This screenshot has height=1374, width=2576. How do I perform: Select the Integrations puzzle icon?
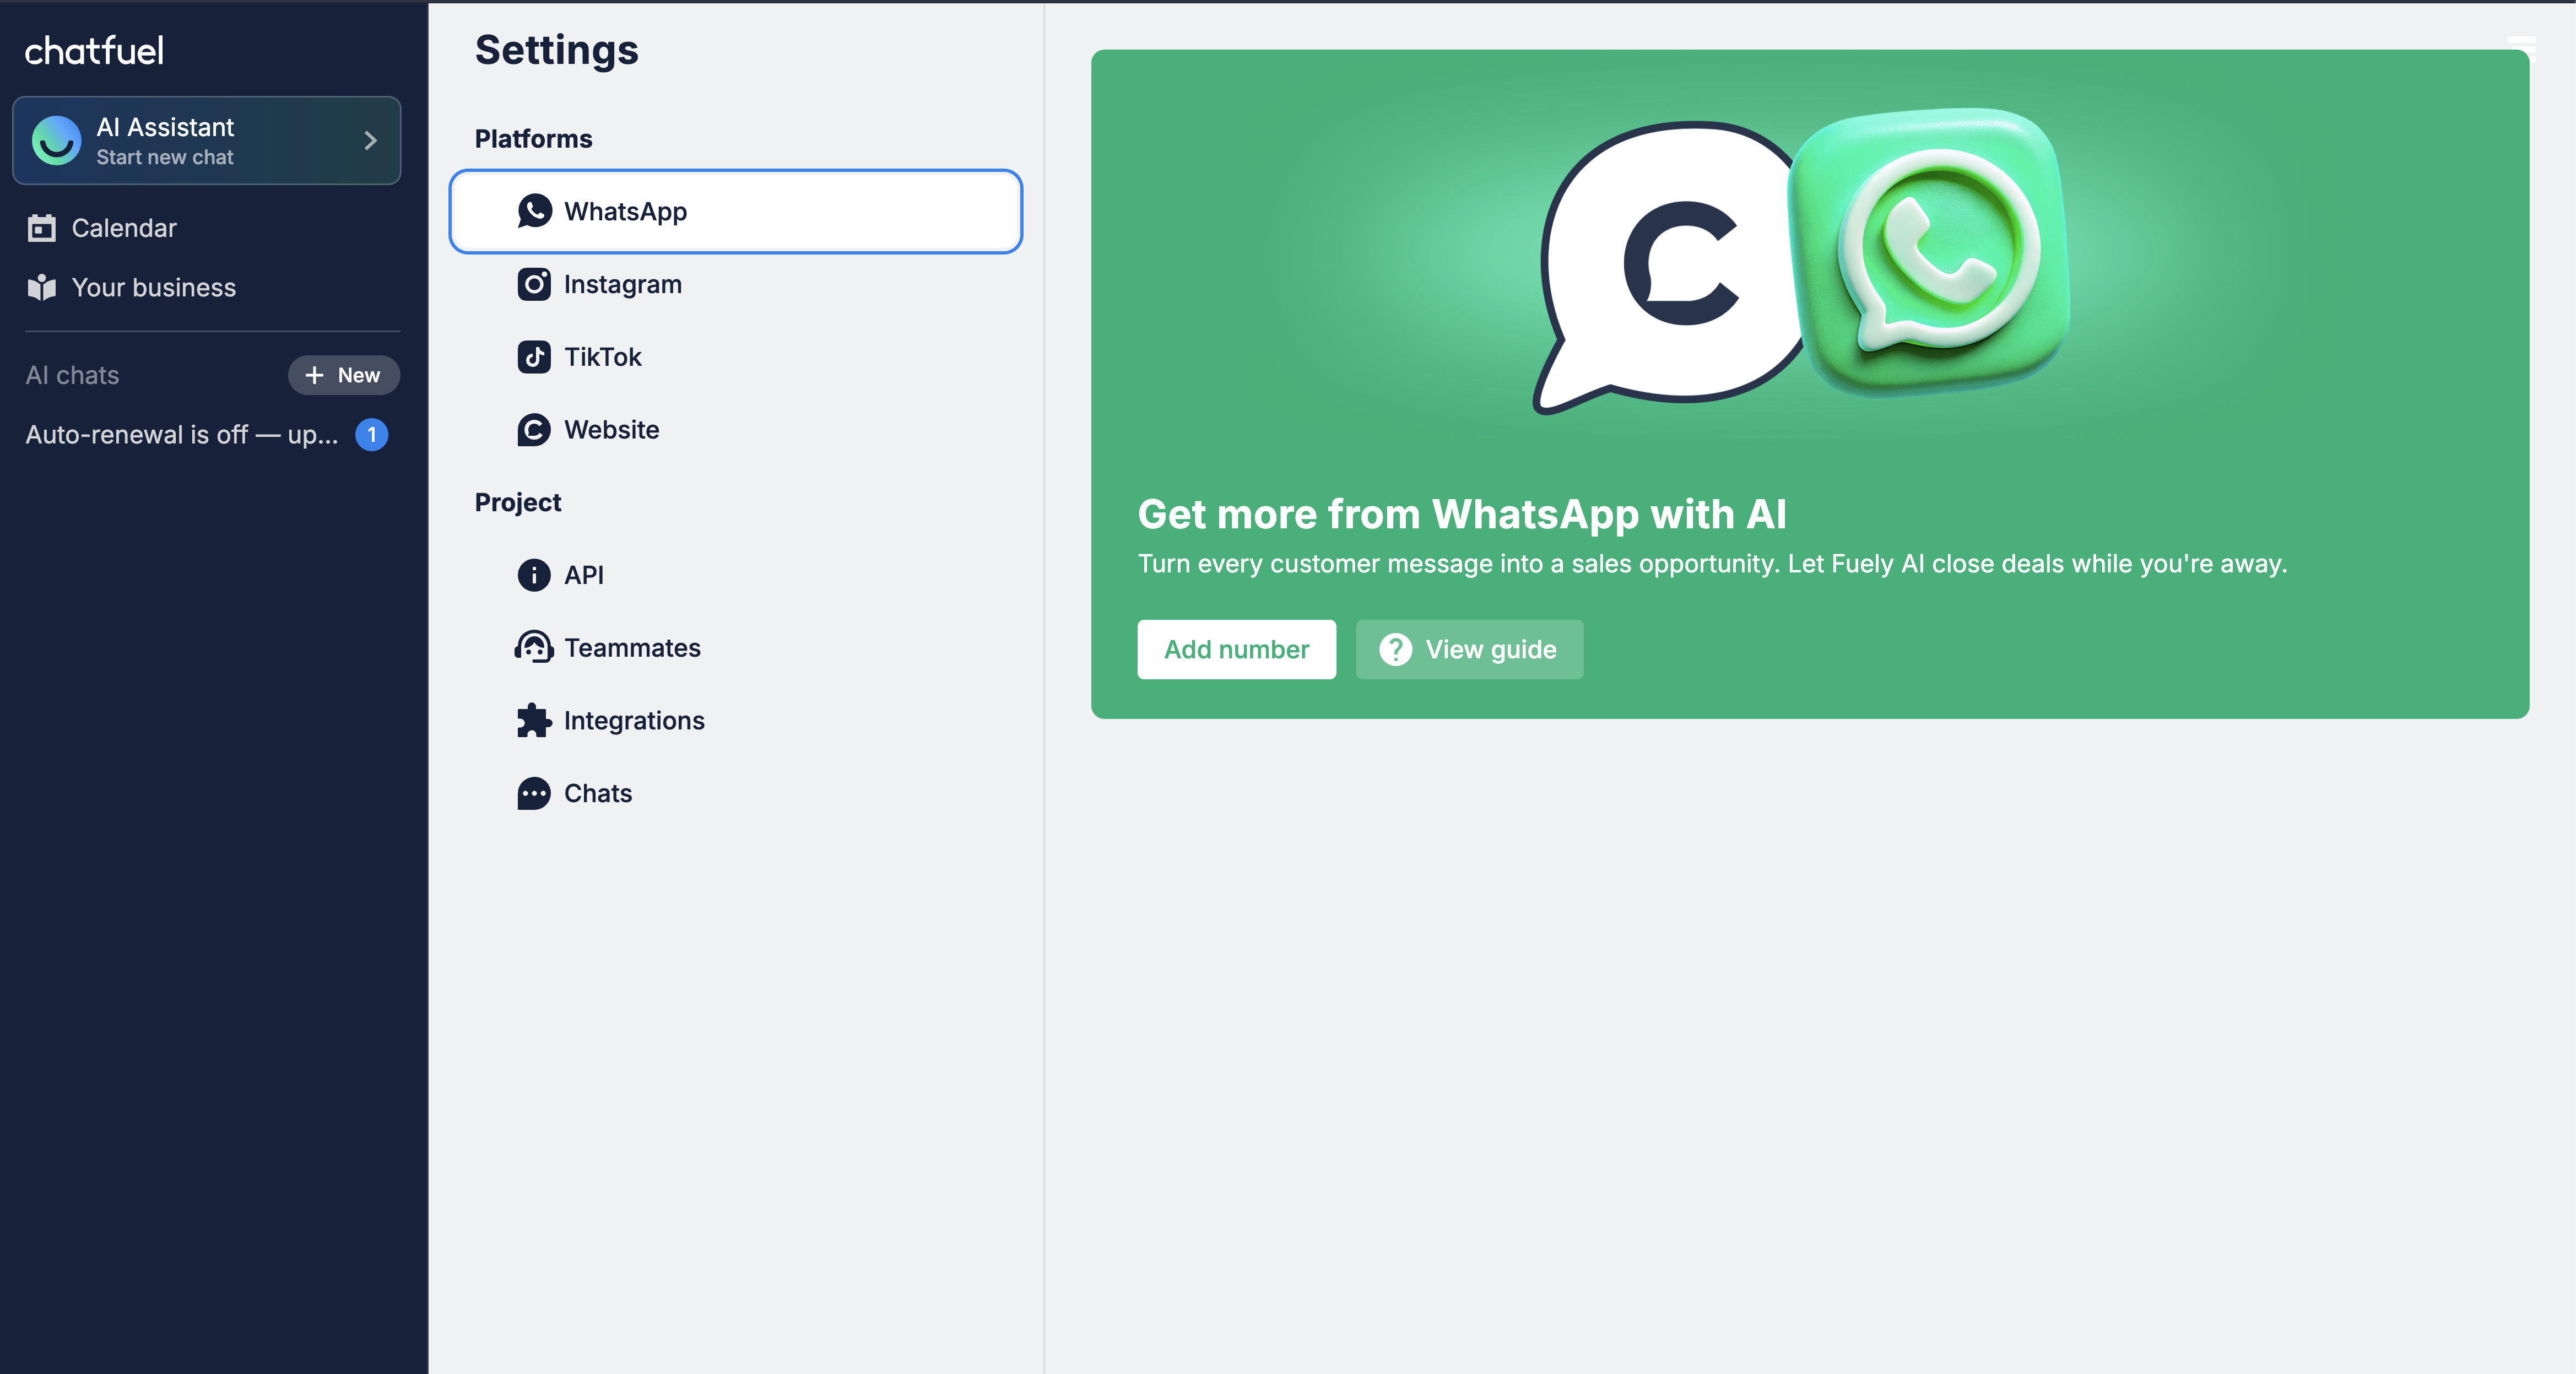534,721
